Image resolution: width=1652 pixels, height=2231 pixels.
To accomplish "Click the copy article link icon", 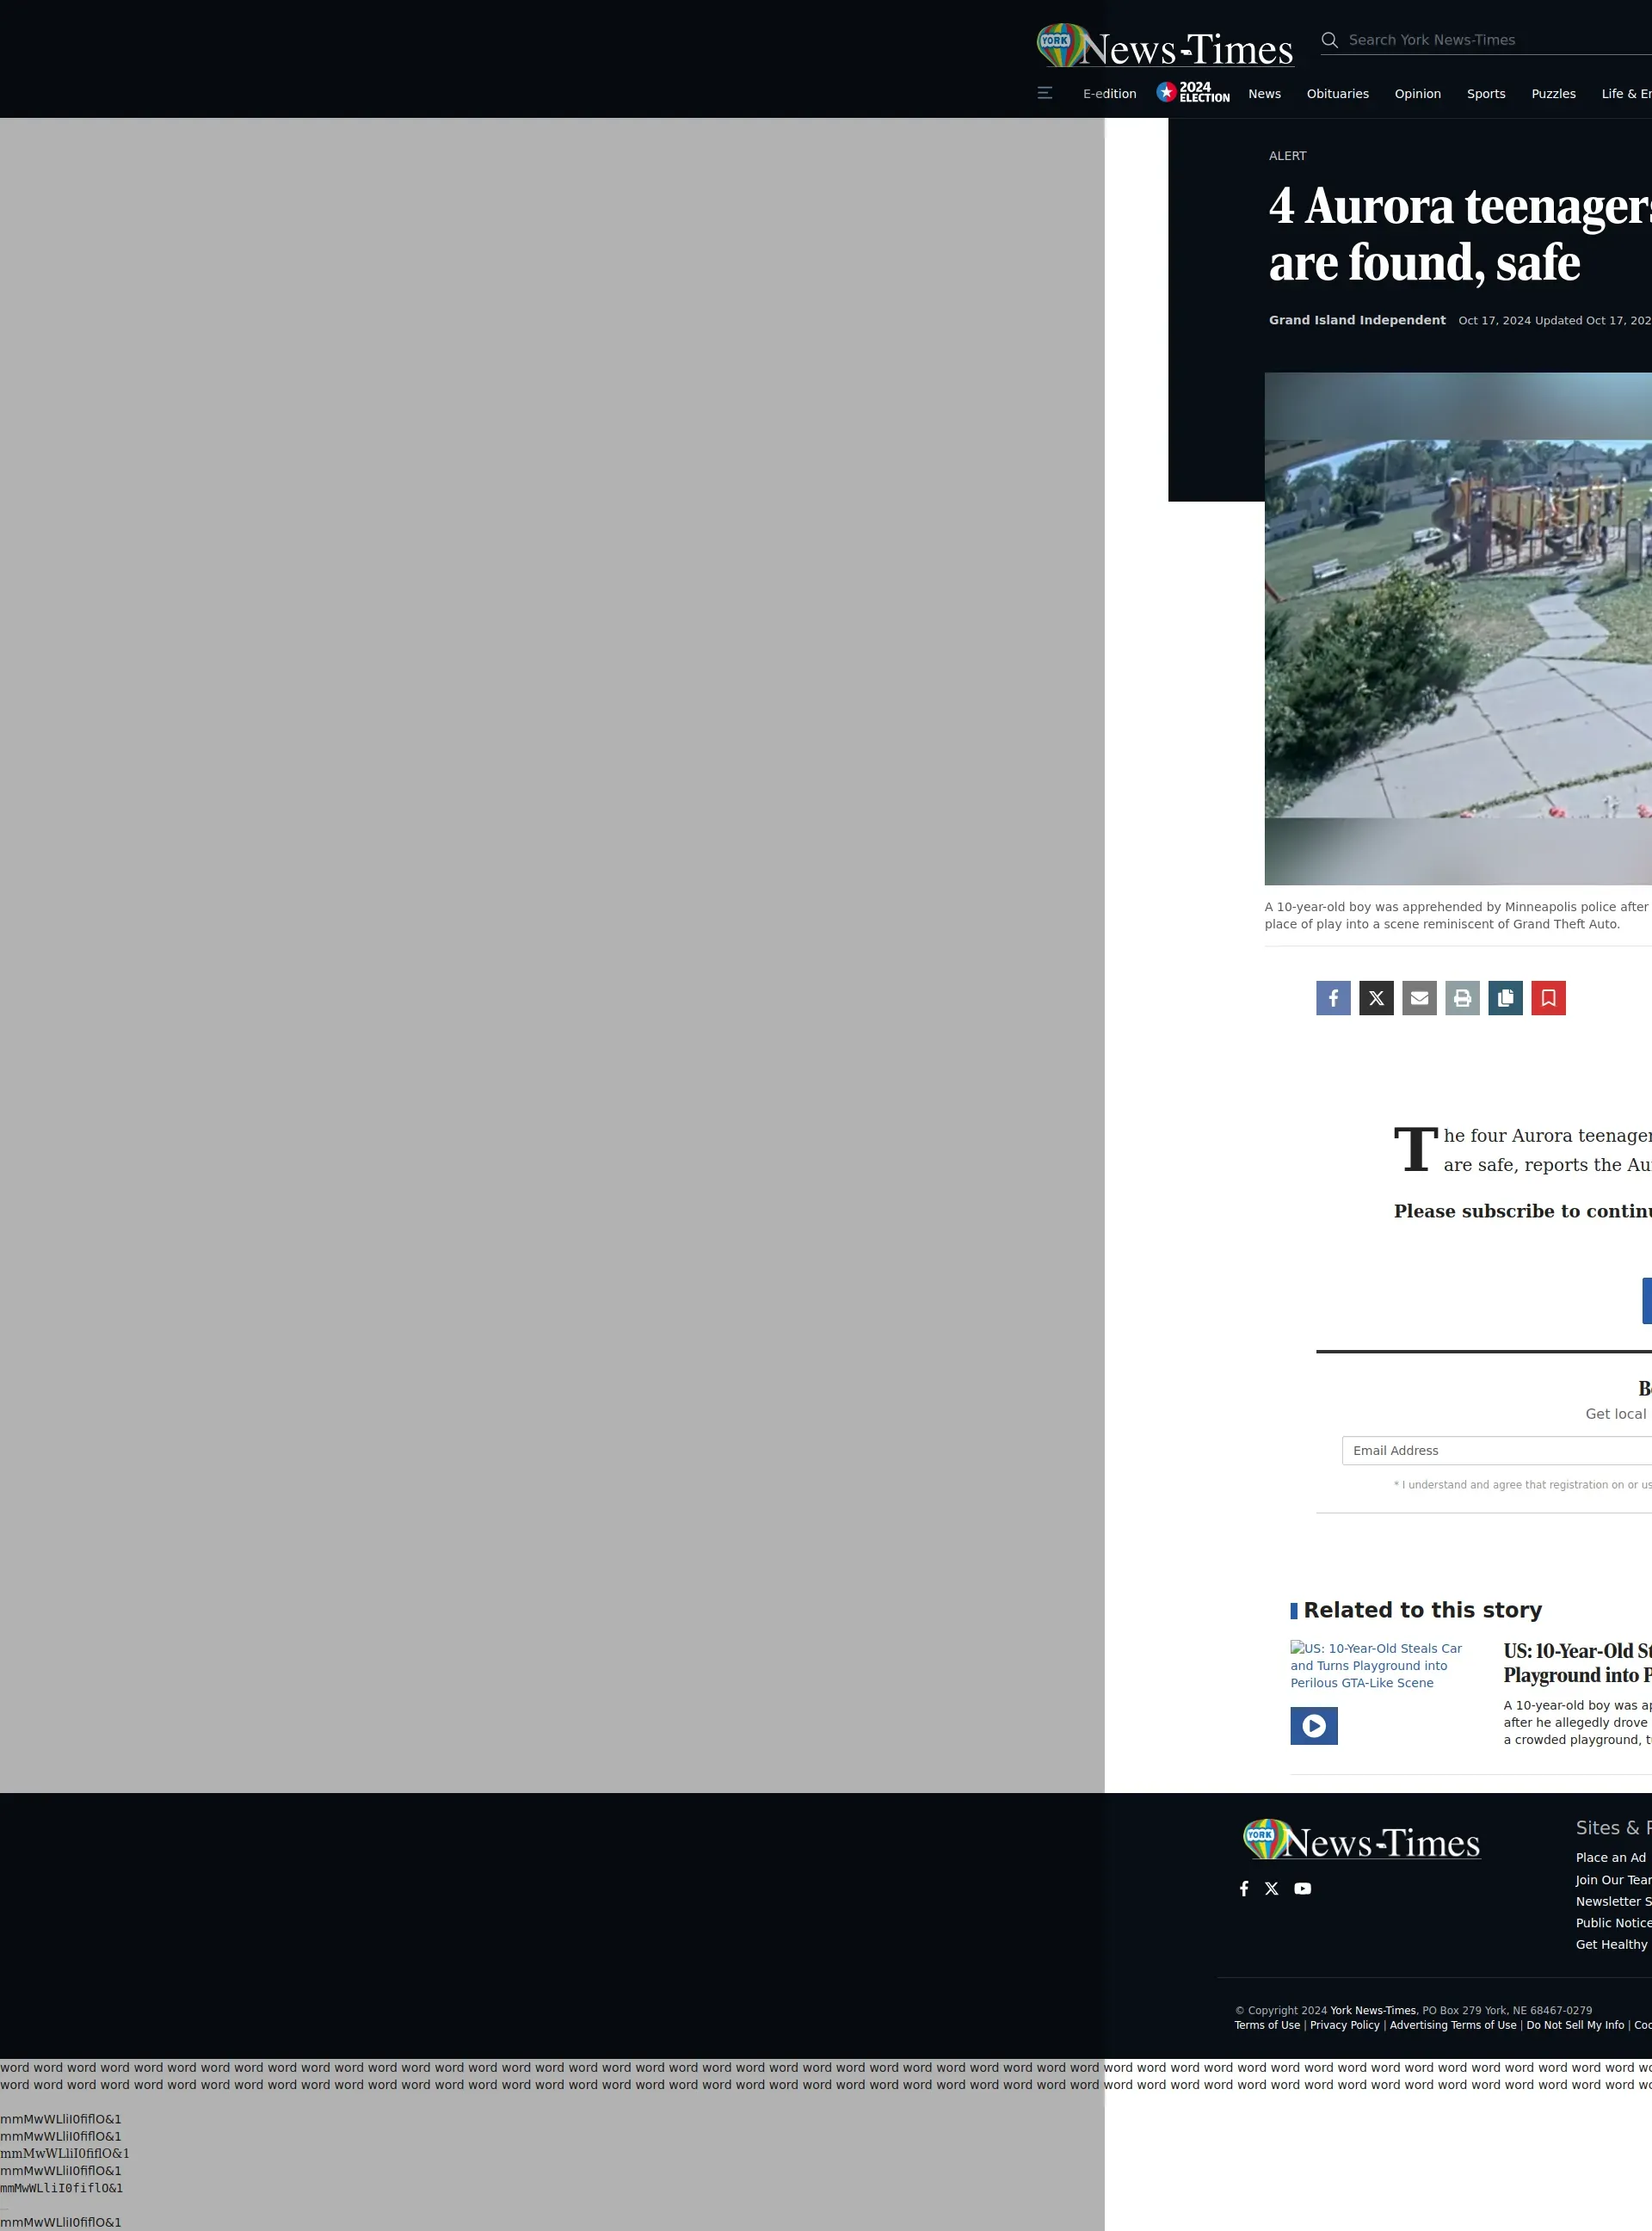I will (1505, 997).
